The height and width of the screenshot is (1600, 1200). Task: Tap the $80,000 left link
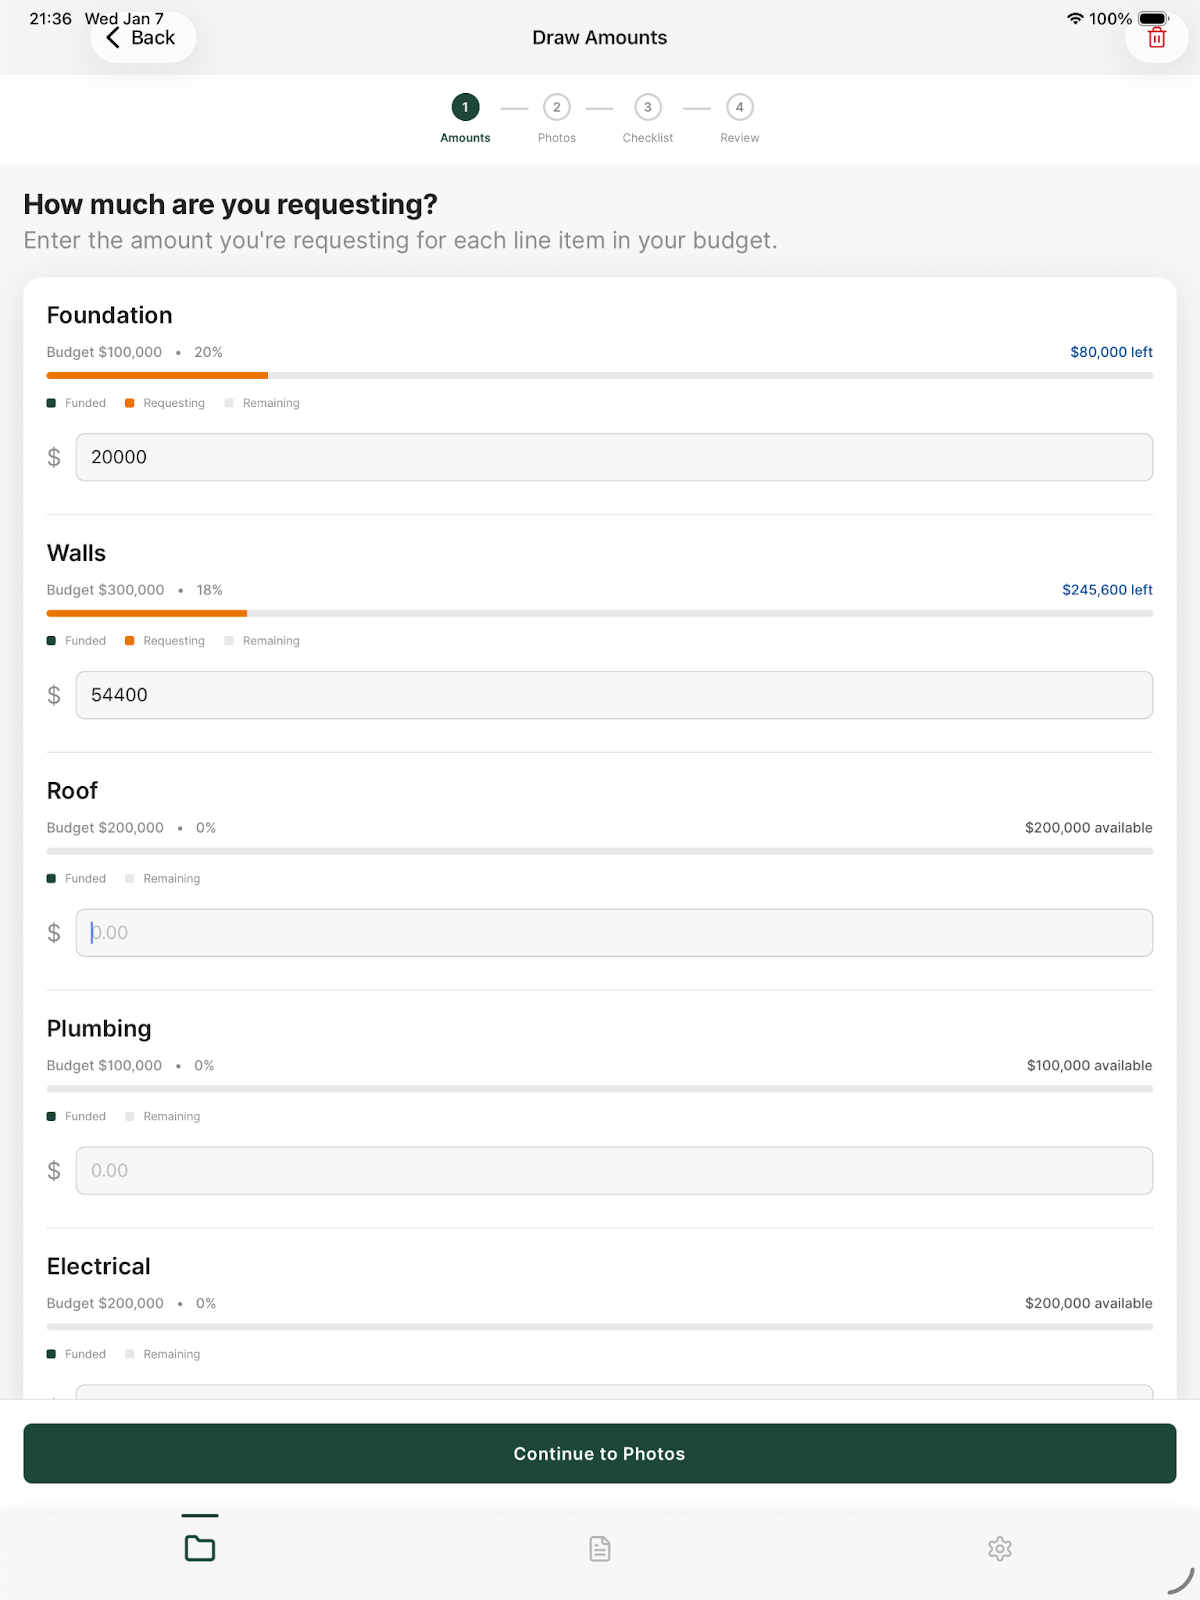tap(1111, 352)
